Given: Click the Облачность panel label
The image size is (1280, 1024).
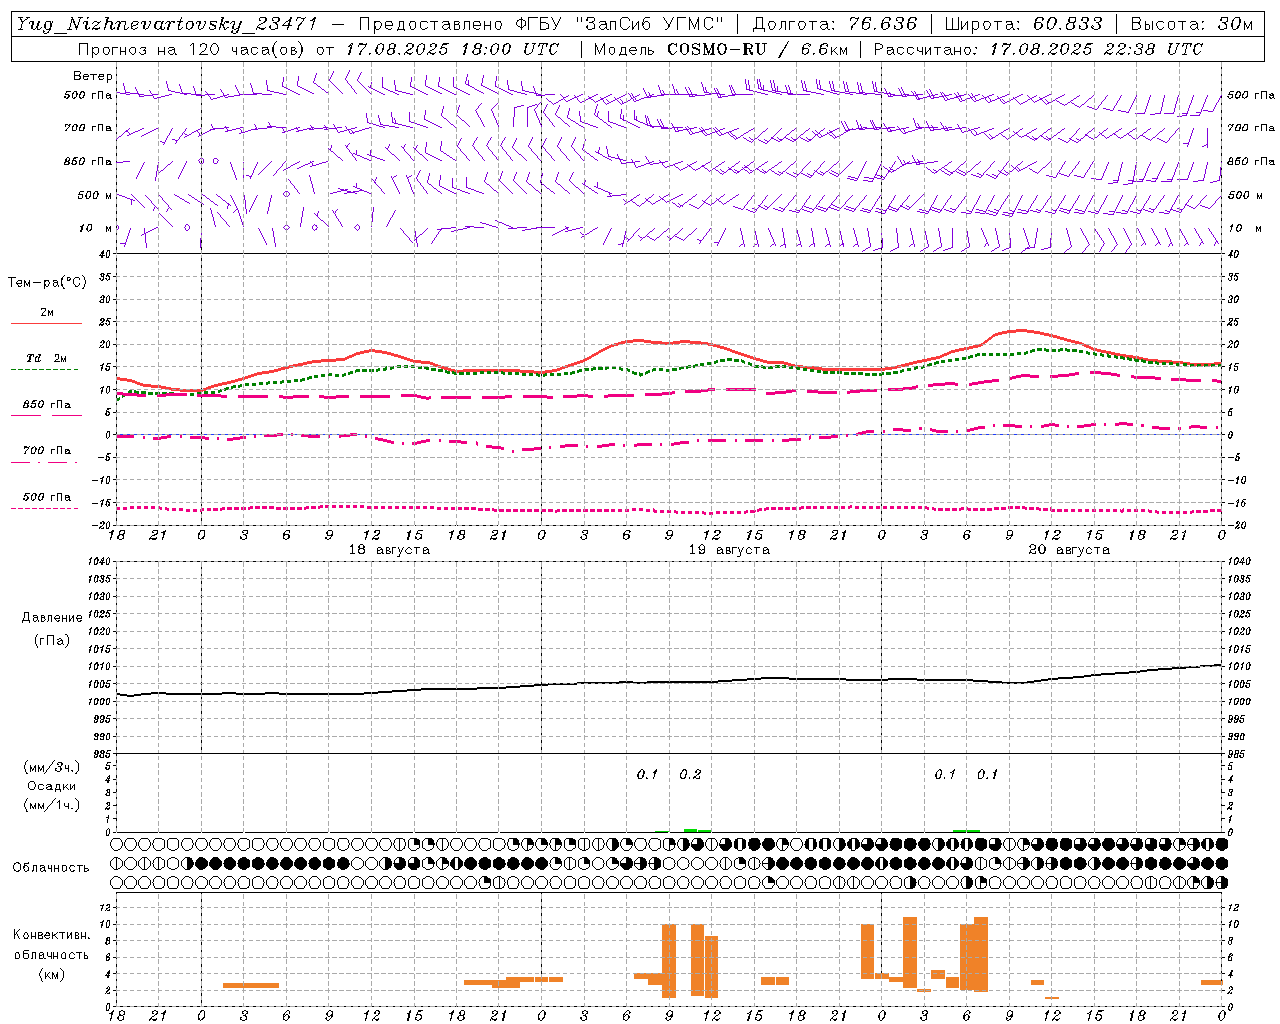Looking at the screenshot, I should 51,868.
